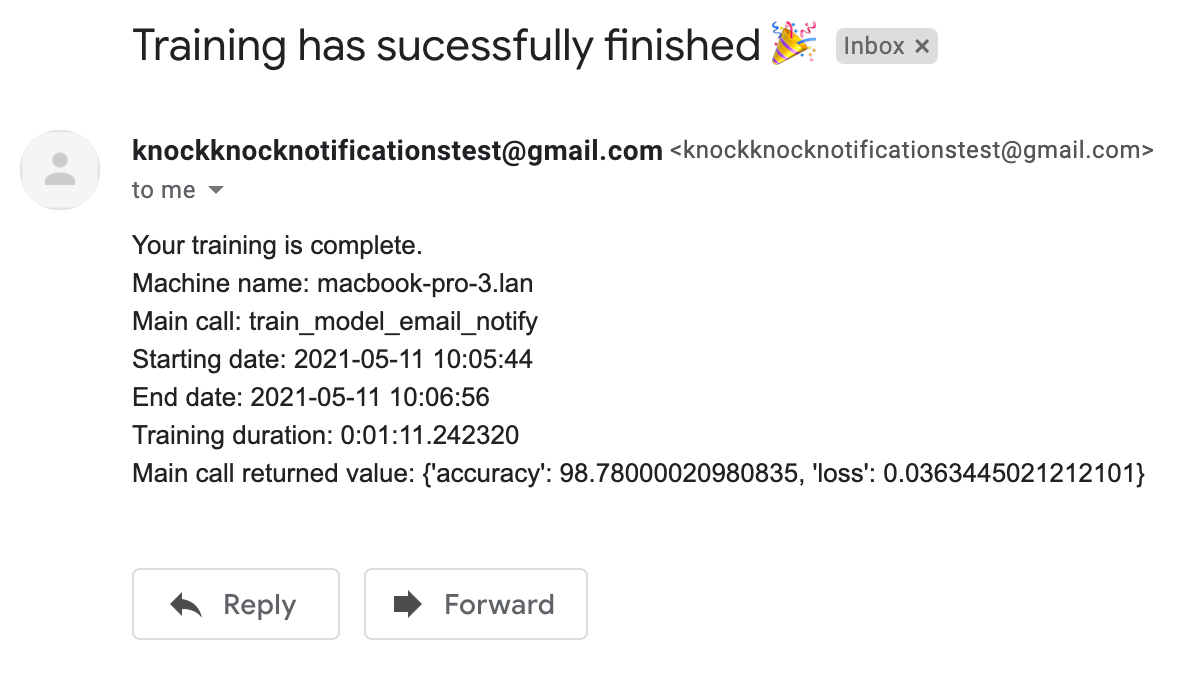The width and height of the screenshot is (1184, 690).
Task: Click the Training duration line
Action: (x=325, y=435)
